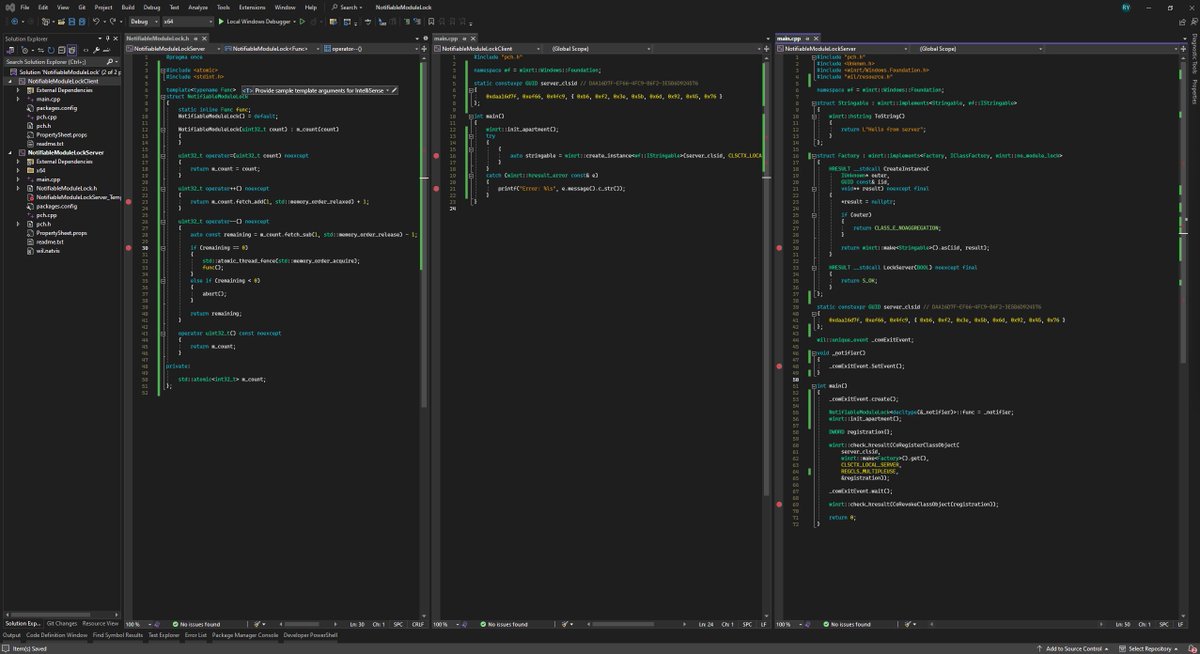
Task: Toggle Show All Files in Solution Explorer
Action: (x=72, y=50)
